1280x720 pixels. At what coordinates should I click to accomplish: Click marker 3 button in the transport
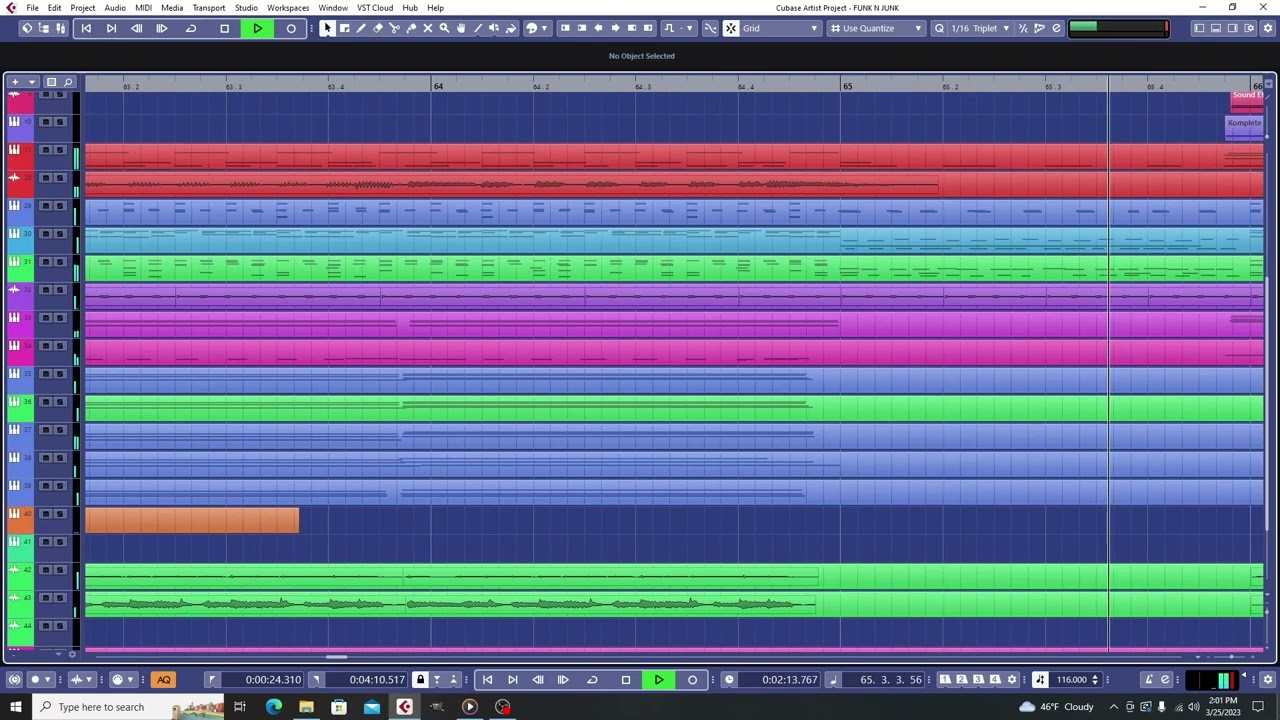click(x=978, y=680)
